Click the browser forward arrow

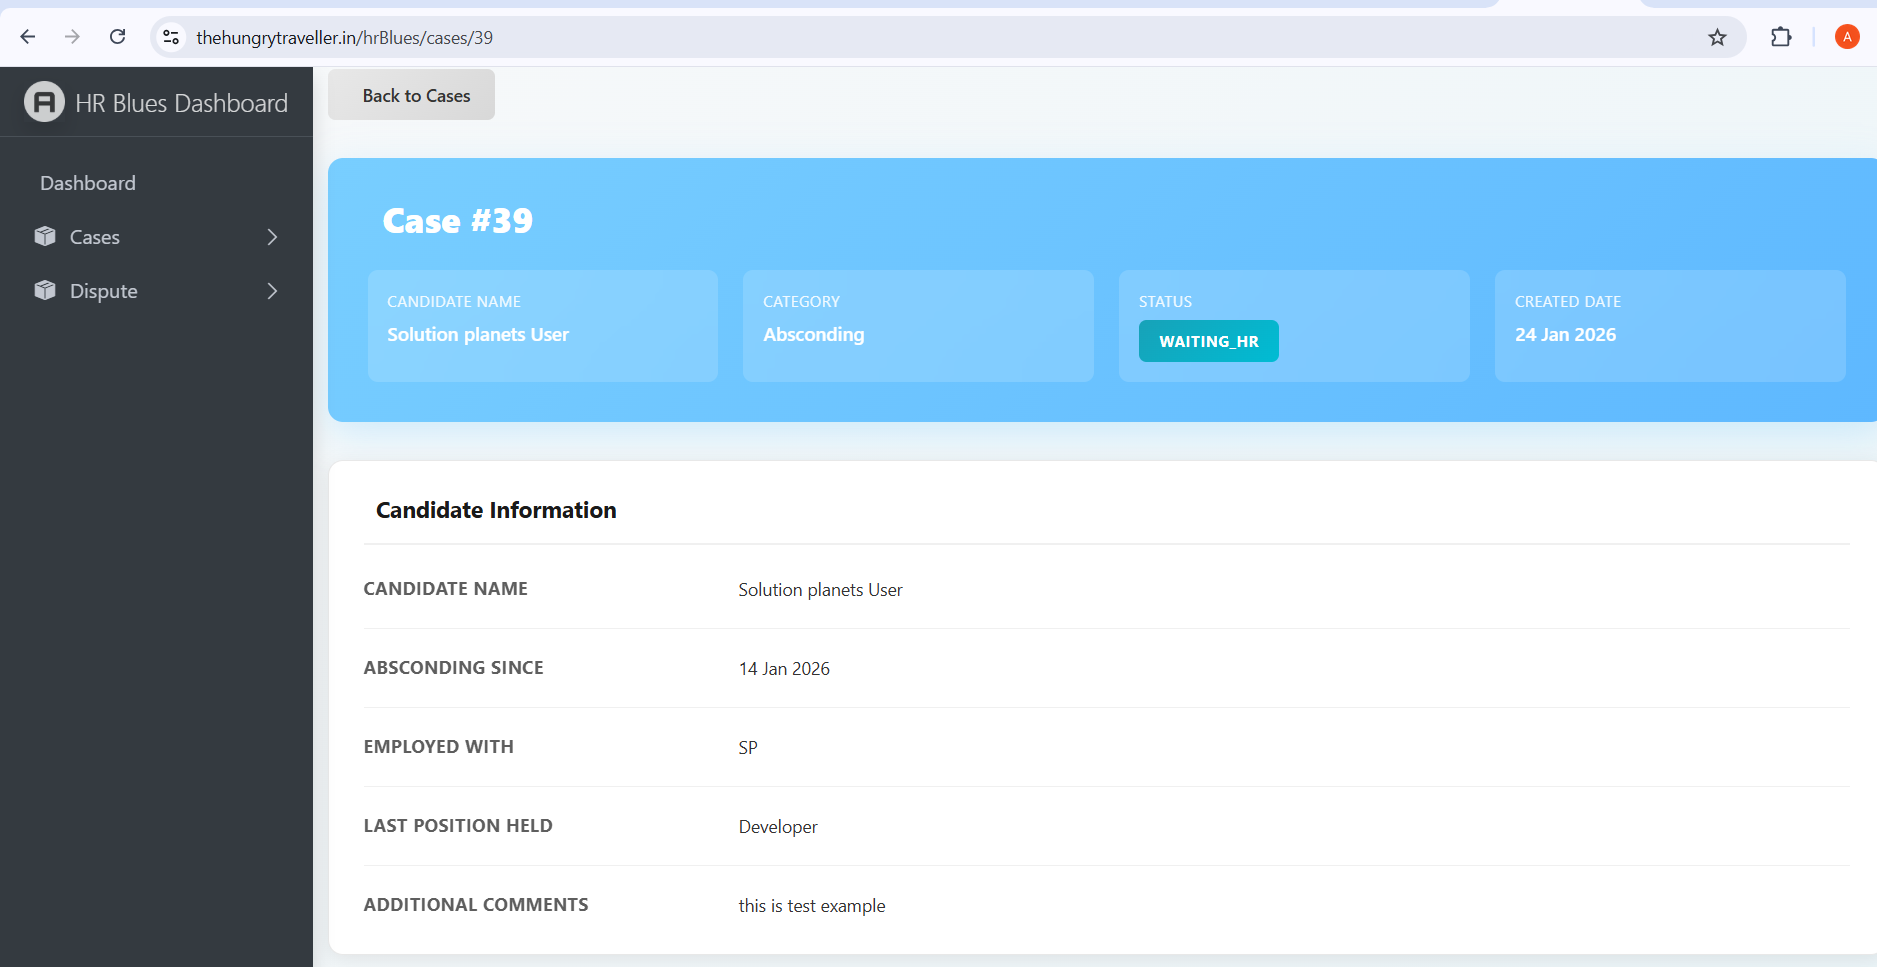(x=72, y=37)
